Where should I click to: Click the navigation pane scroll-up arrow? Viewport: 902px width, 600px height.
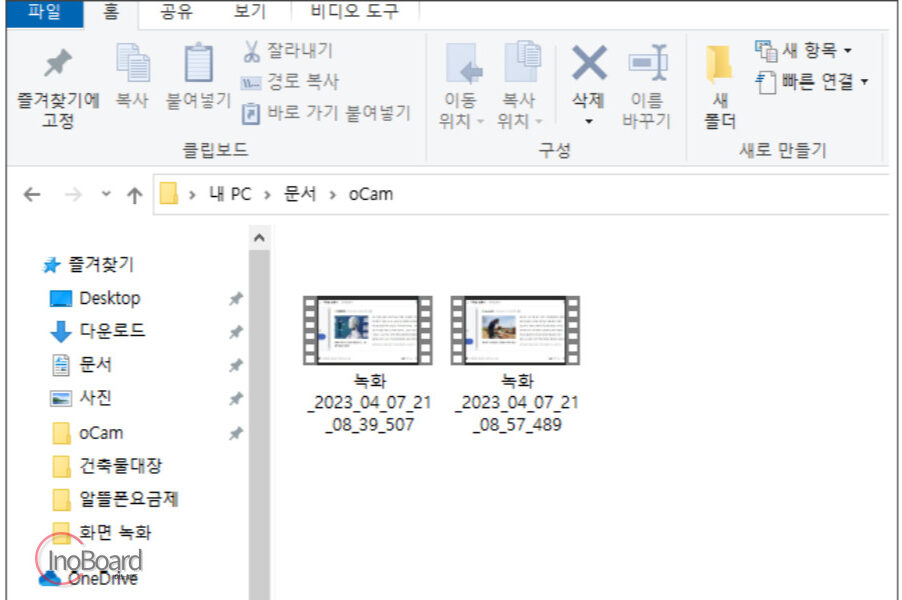259,238
